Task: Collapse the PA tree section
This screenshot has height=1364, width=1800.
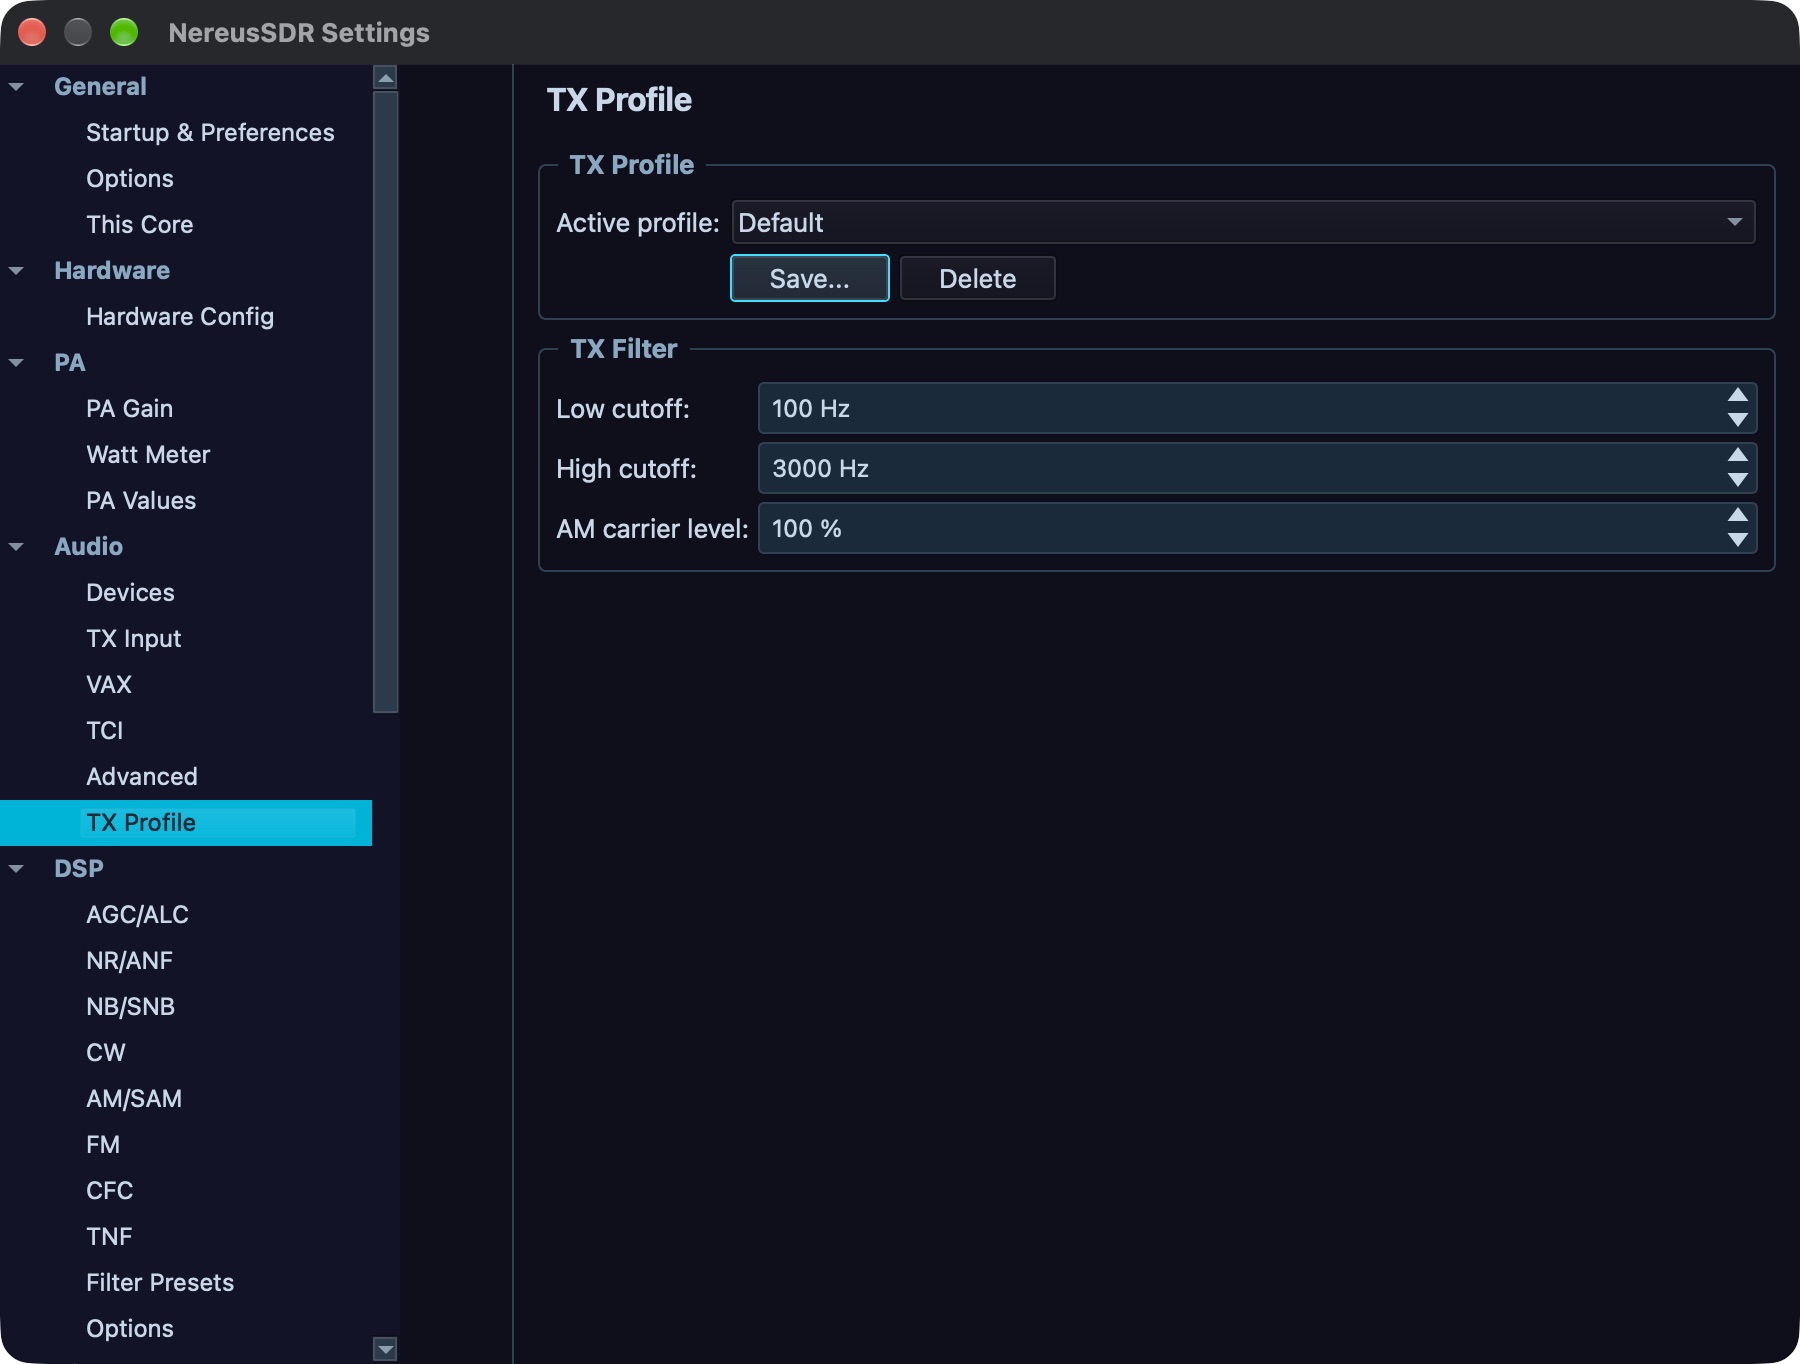Action: pyautogui.click(x=17, y=363)
